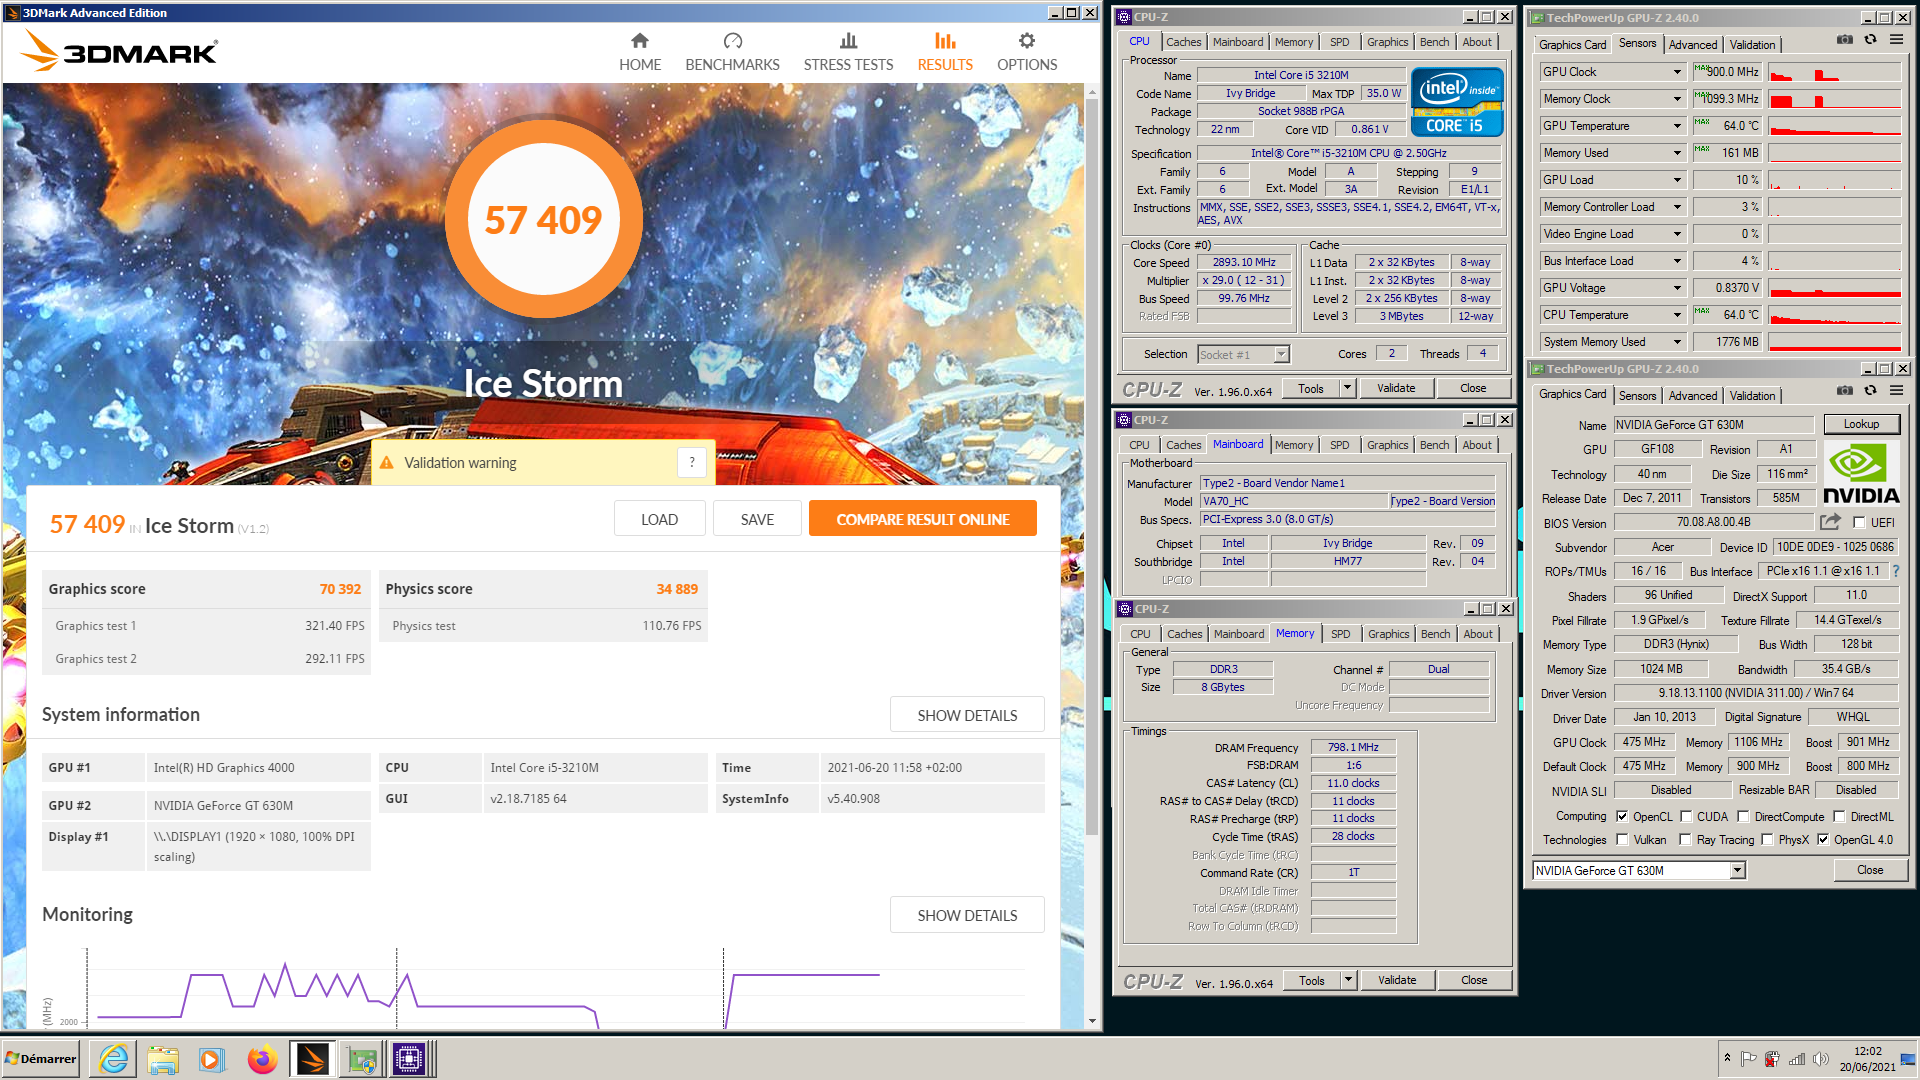Open Tools dropdown arrow in CPU window

pos(1347,388)
